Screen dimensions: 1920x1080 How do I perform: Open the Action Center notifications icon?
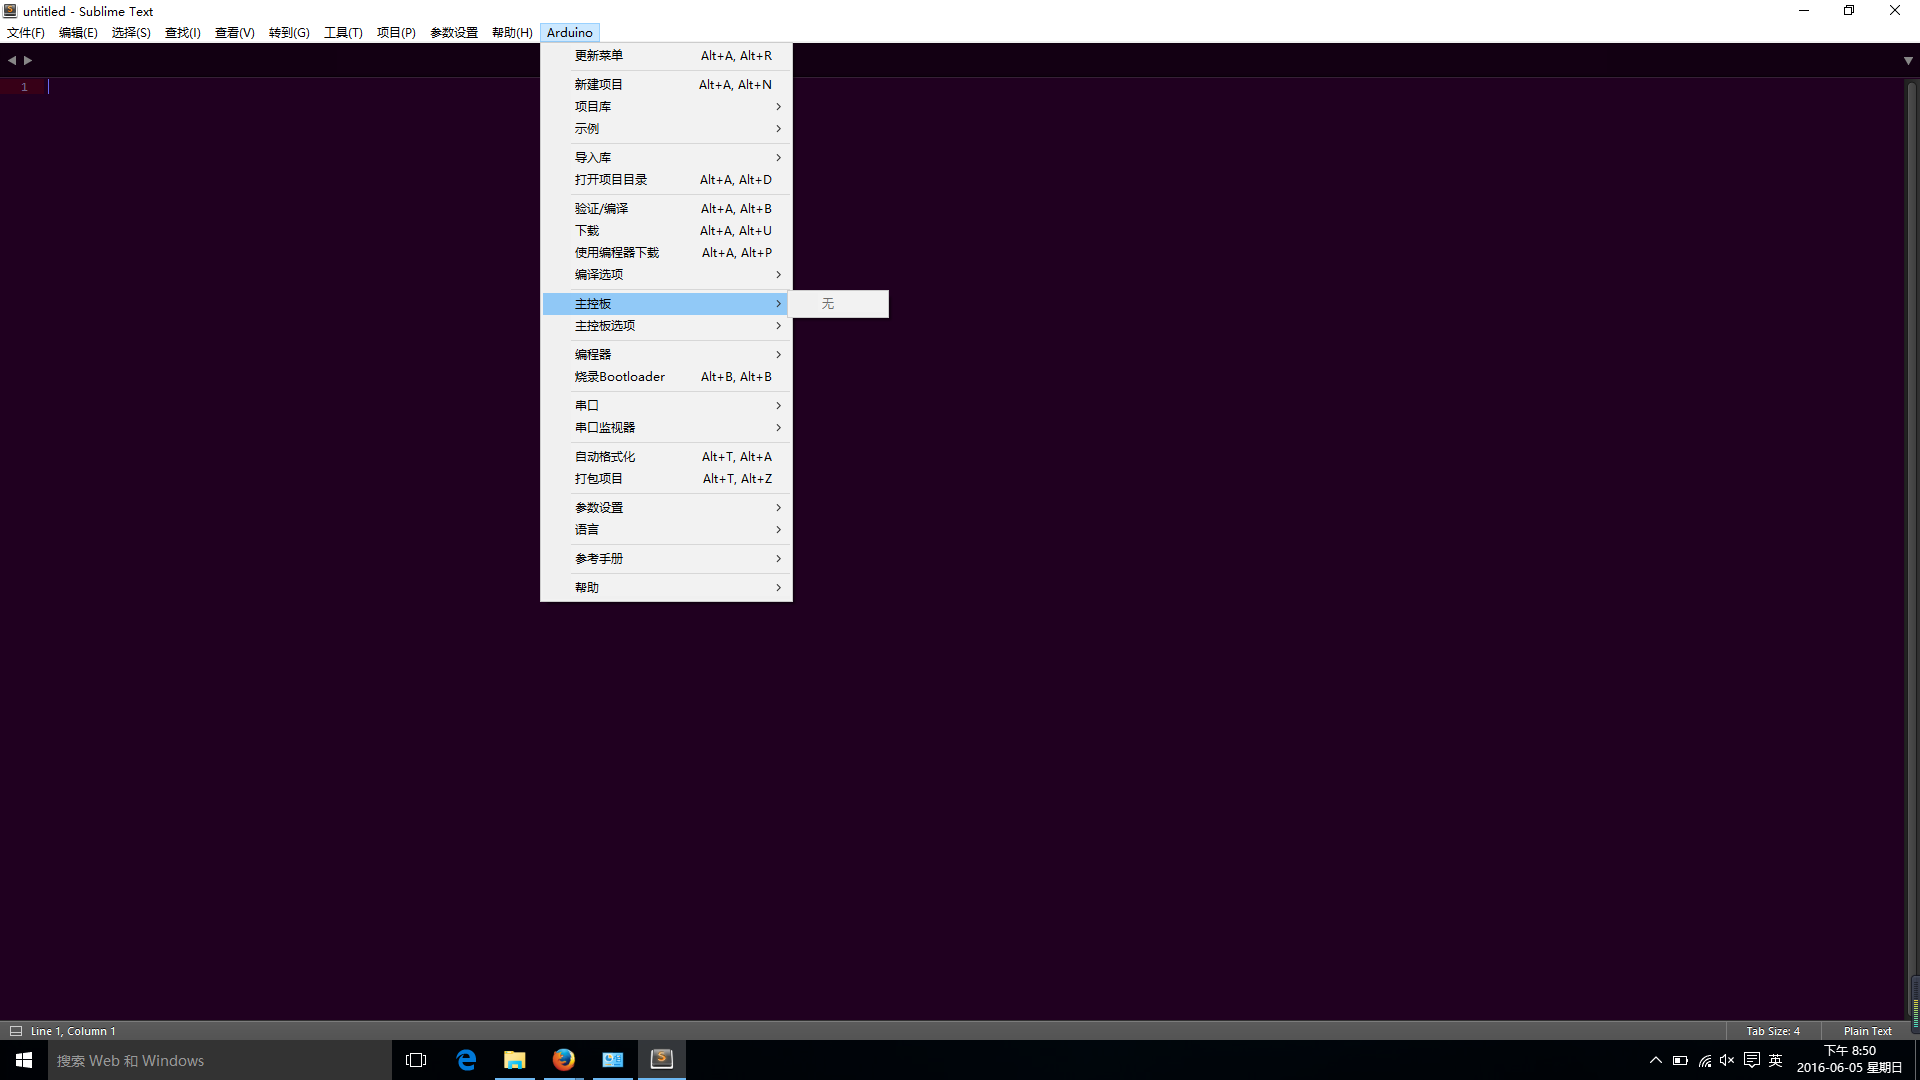click(x=1752, y=1060)
